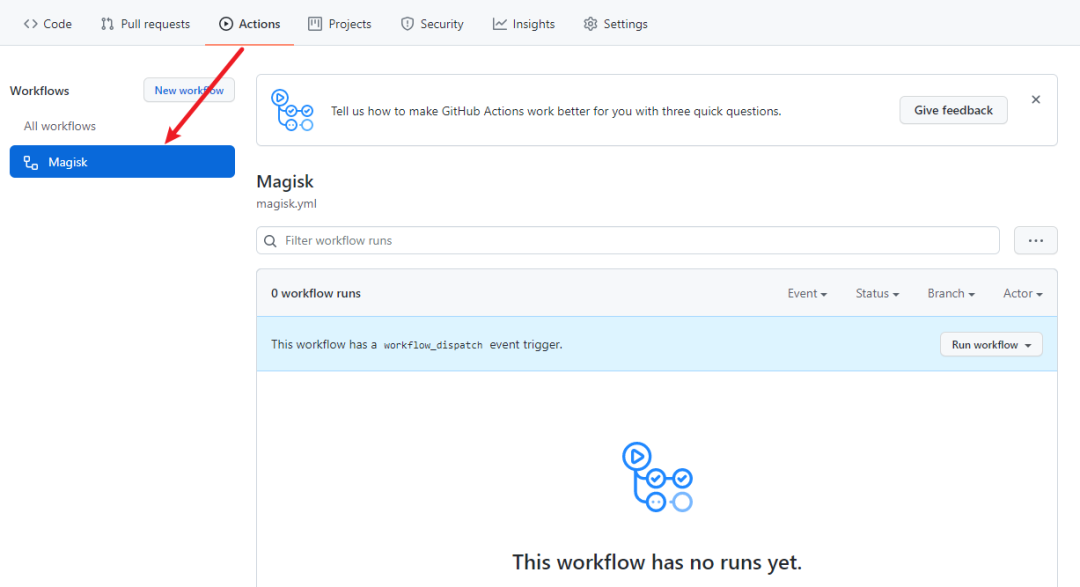This screenshot has width=1080, height=587.
Task: Switch to the Insights tab
Action: tap(523, 23)
